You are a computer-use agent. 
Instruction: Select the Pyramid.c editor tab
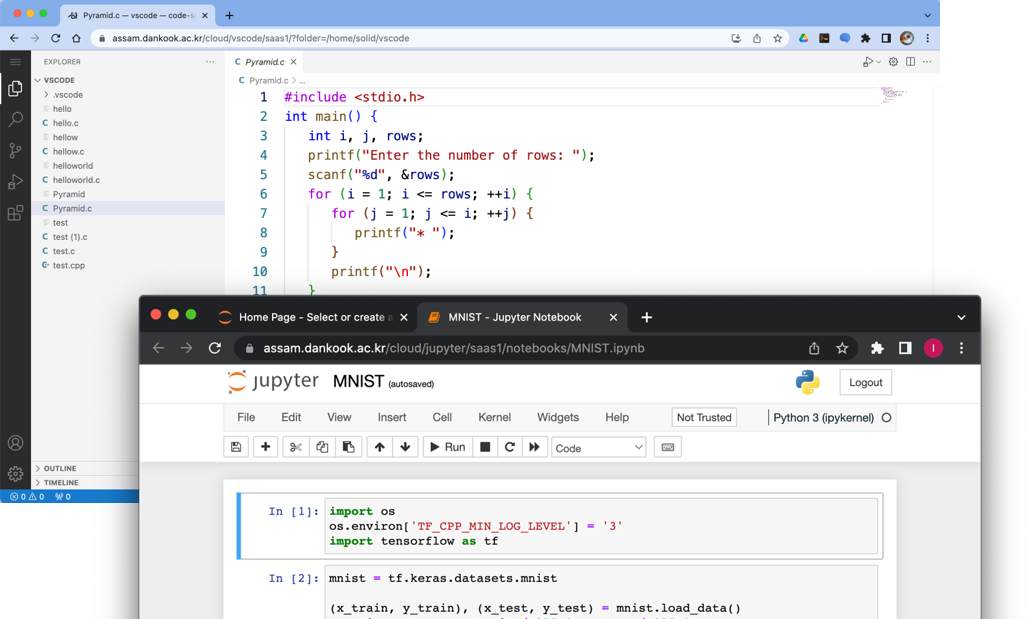point(265,62)
